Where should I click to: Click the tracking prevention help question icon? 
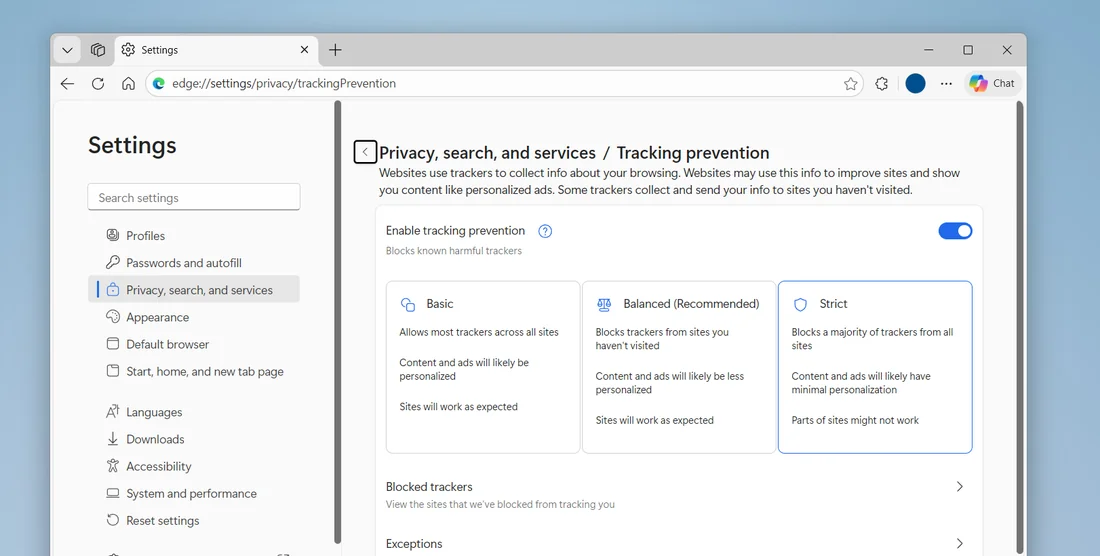click(x=545, y=231)
